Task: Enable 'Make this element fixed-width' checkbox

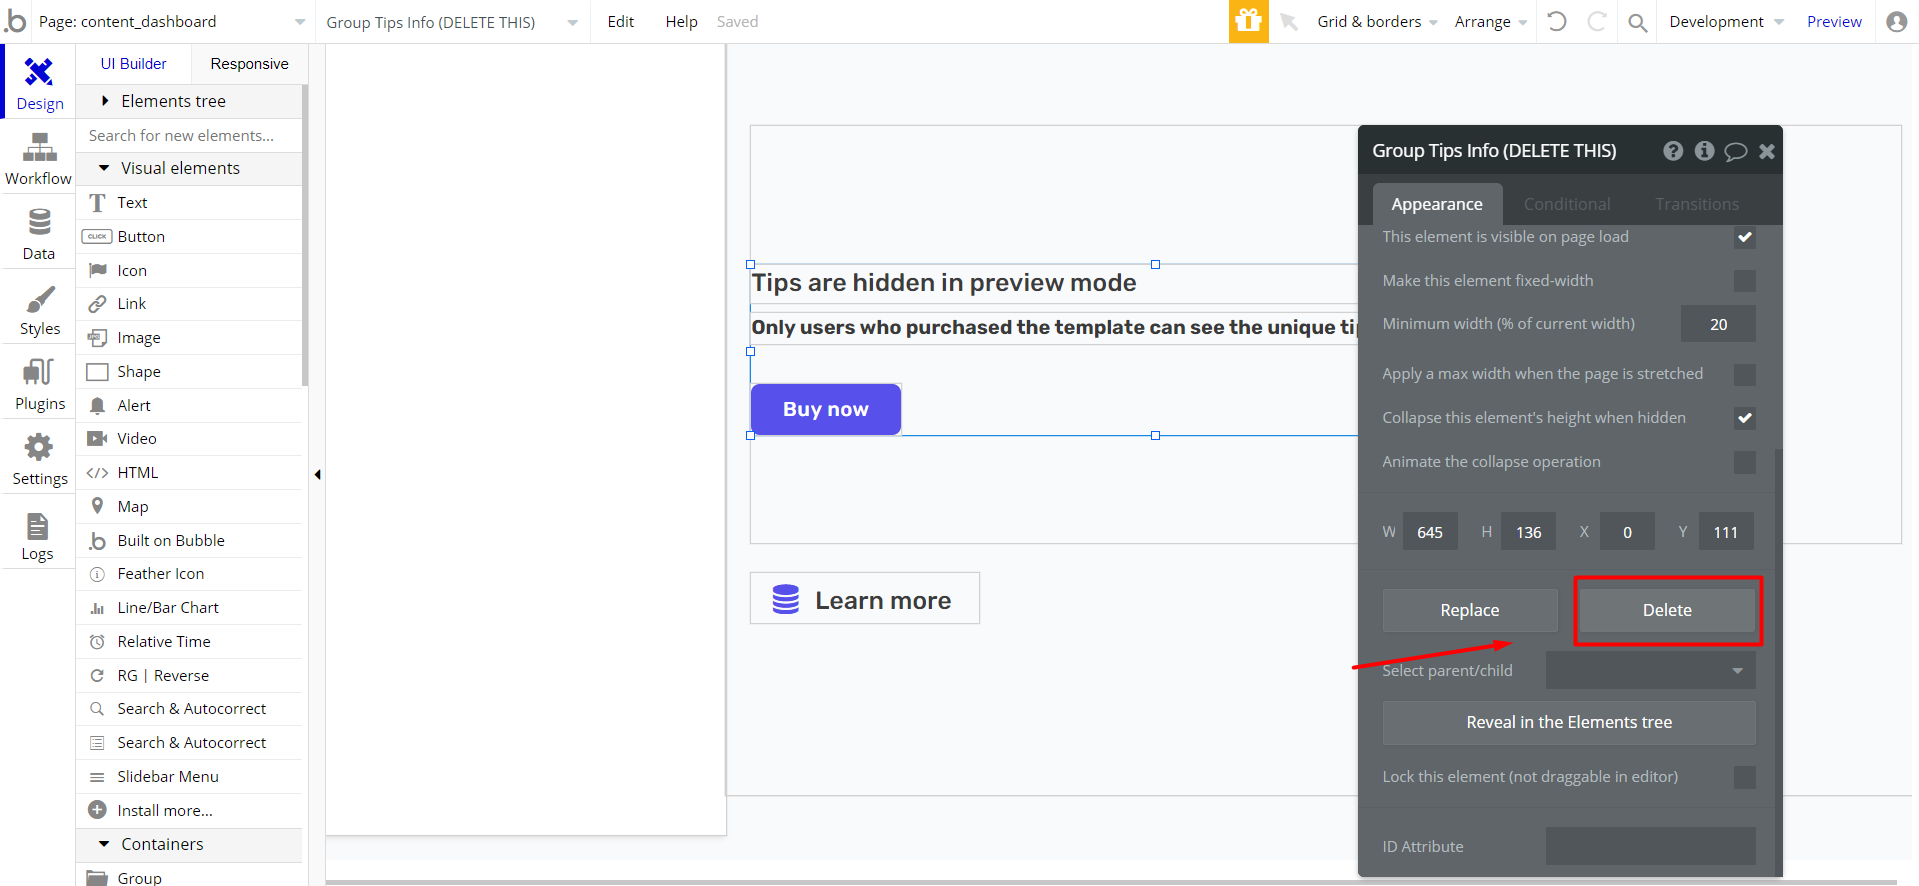Action: (1744, 281)
